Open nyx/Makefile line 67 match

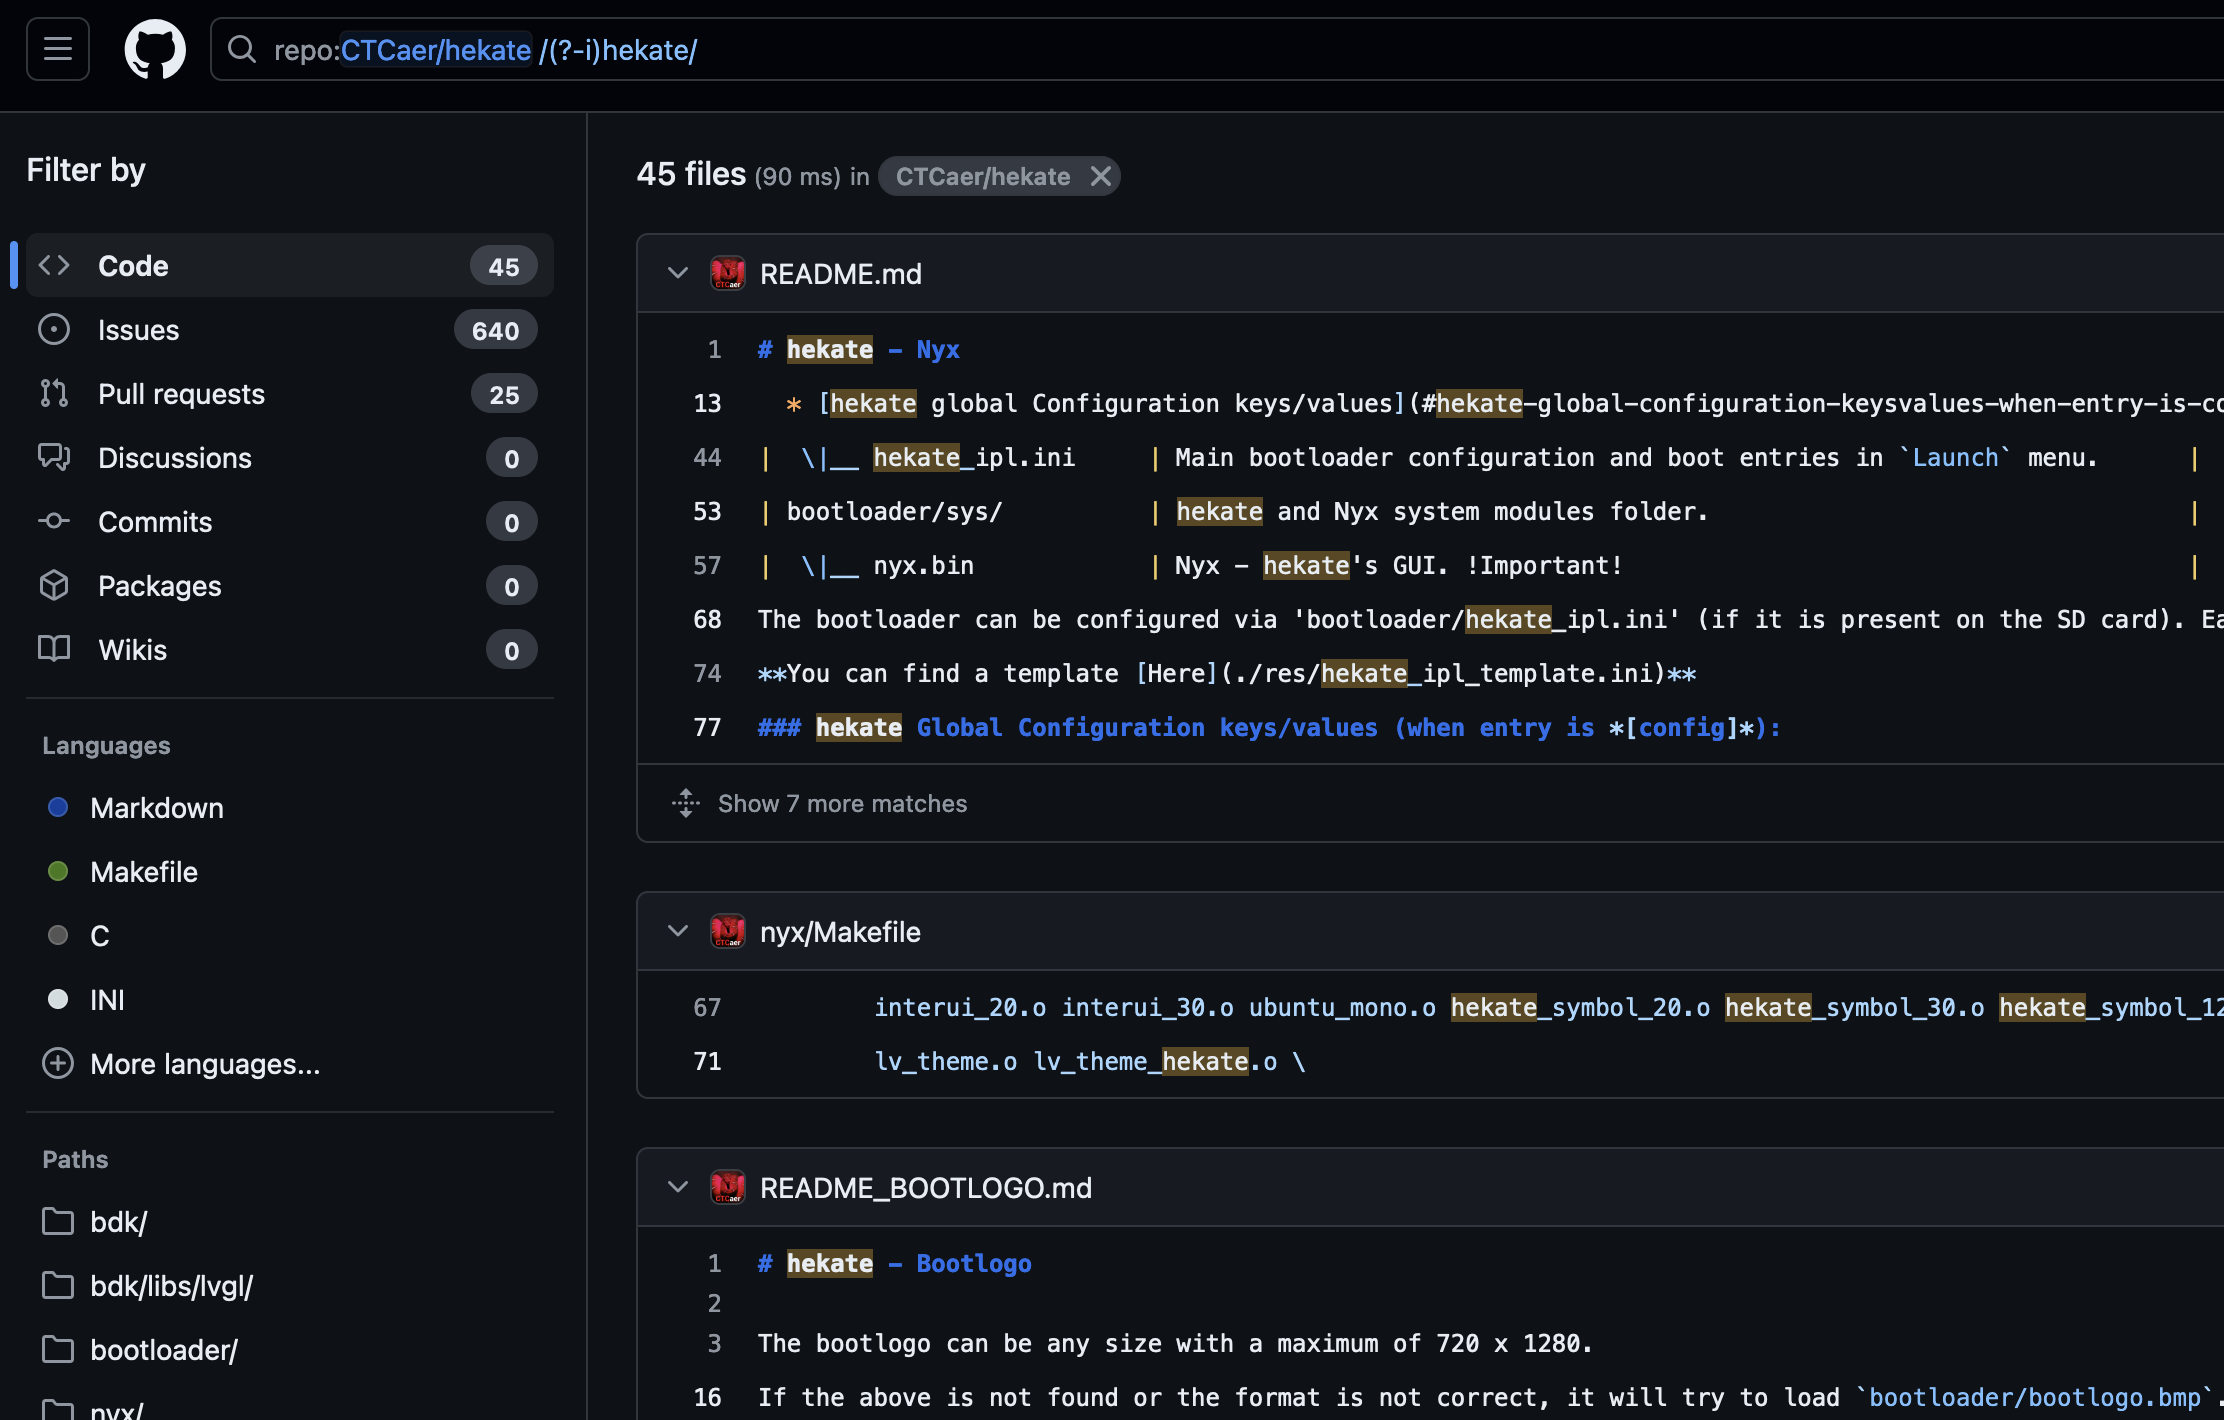pos(1548,1007)
